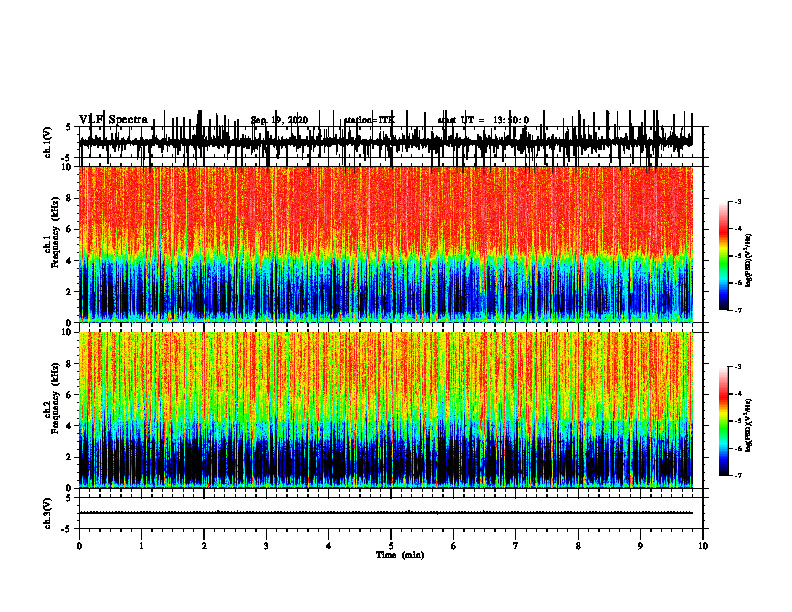Click time axis tick label "2"
This screenshot has width=792, height=612.
(204, 546)
